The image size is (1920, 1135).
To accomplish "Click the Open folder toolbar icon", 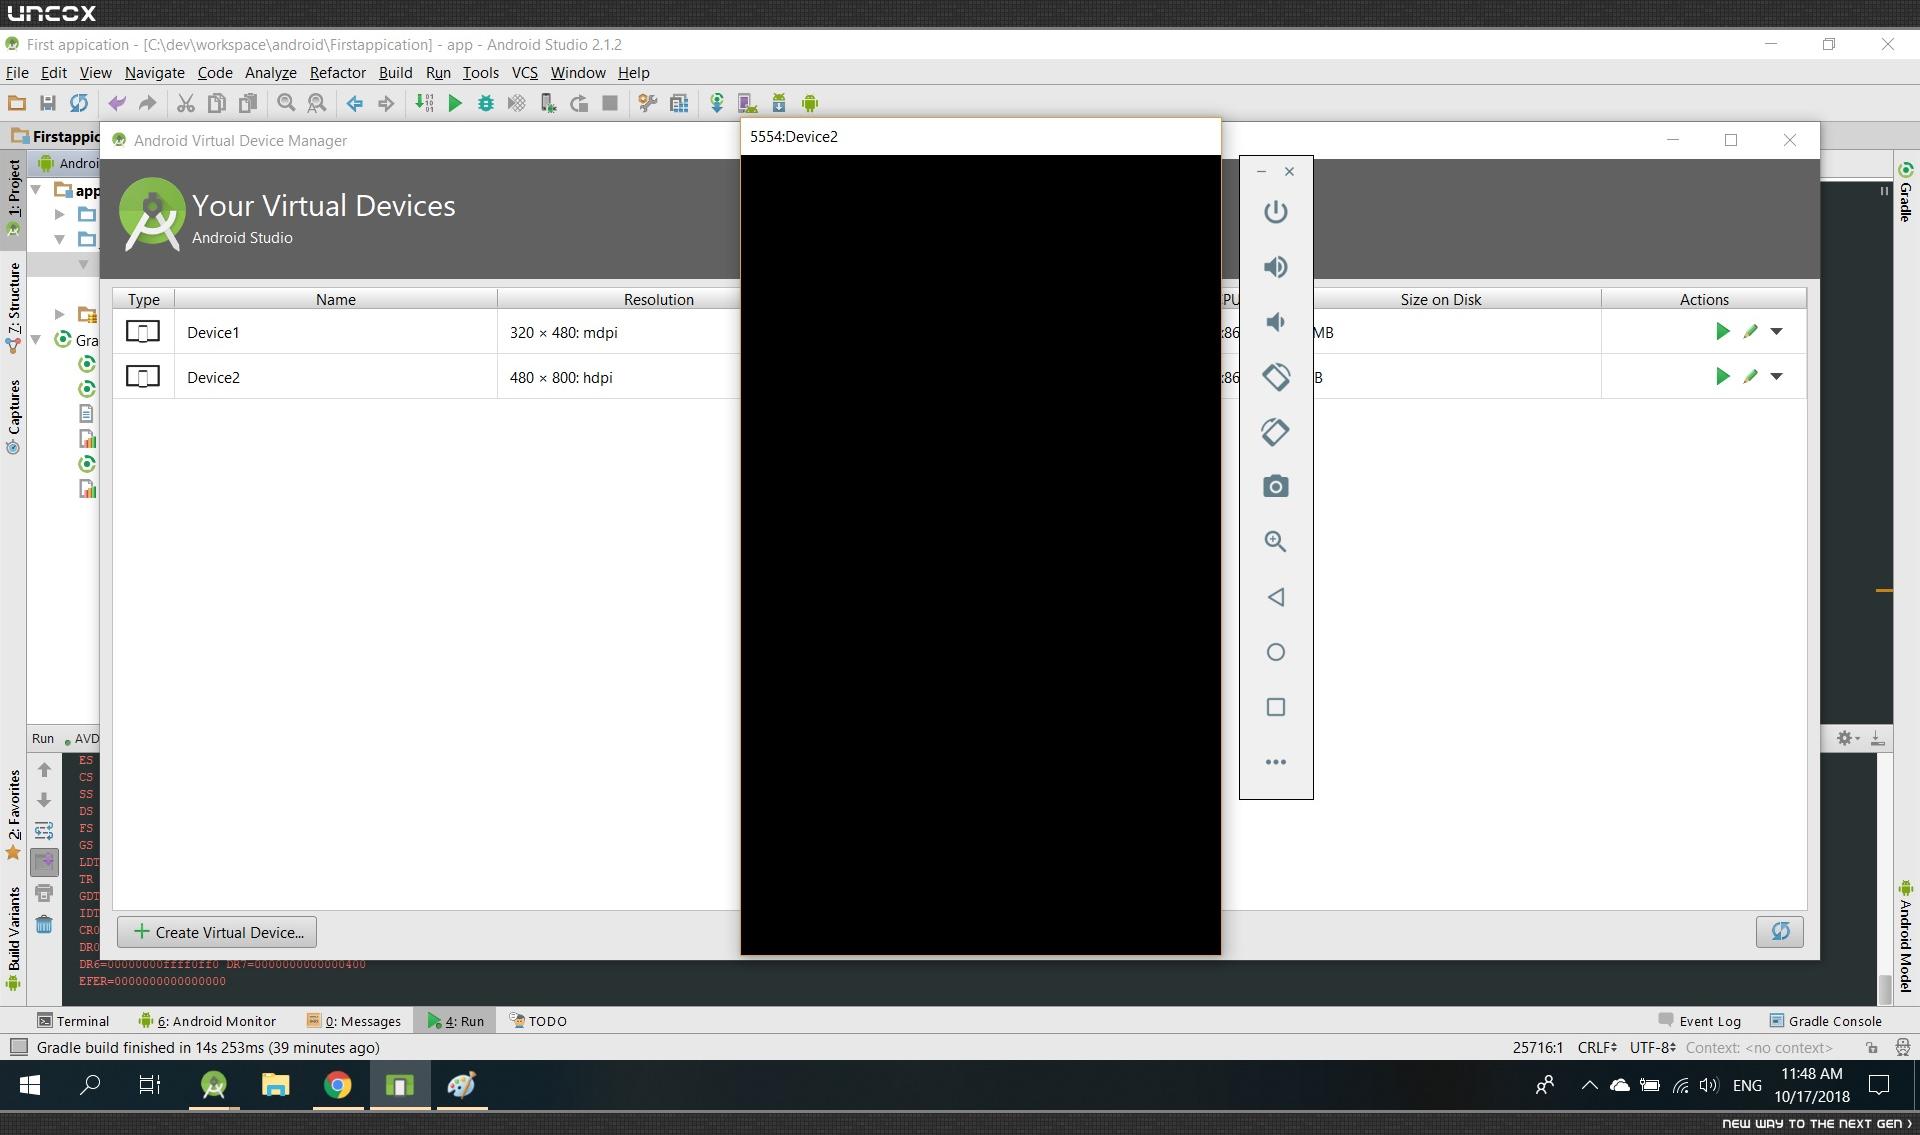I will 16,103.
